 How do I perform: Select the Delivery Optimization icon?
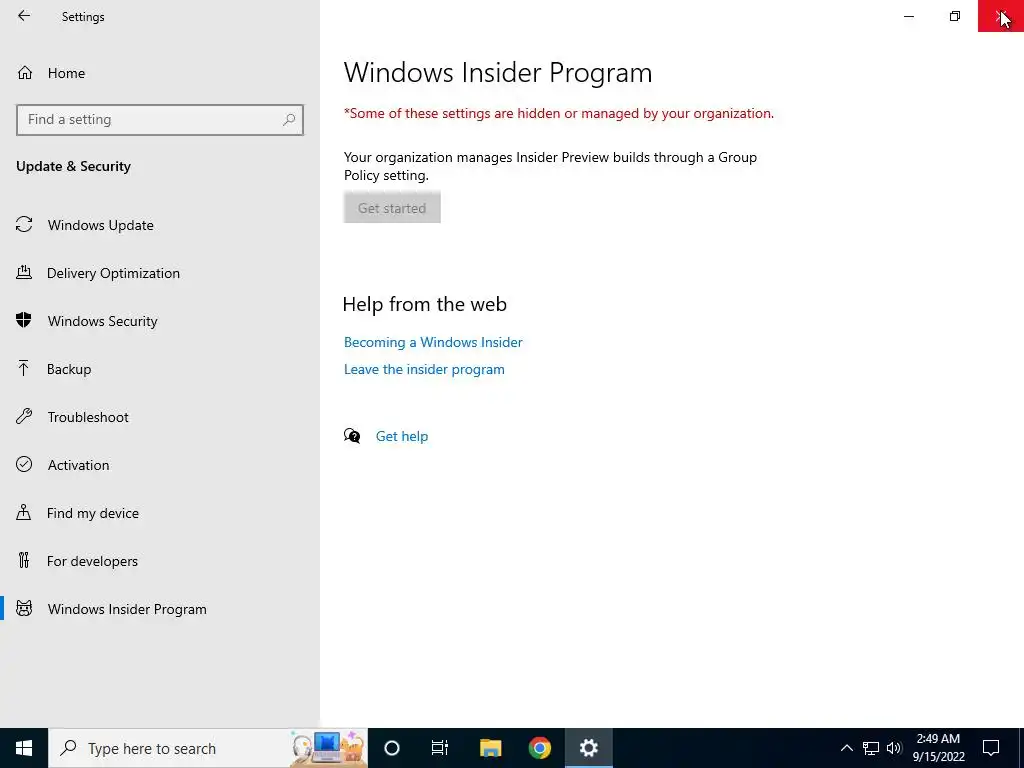24,273
